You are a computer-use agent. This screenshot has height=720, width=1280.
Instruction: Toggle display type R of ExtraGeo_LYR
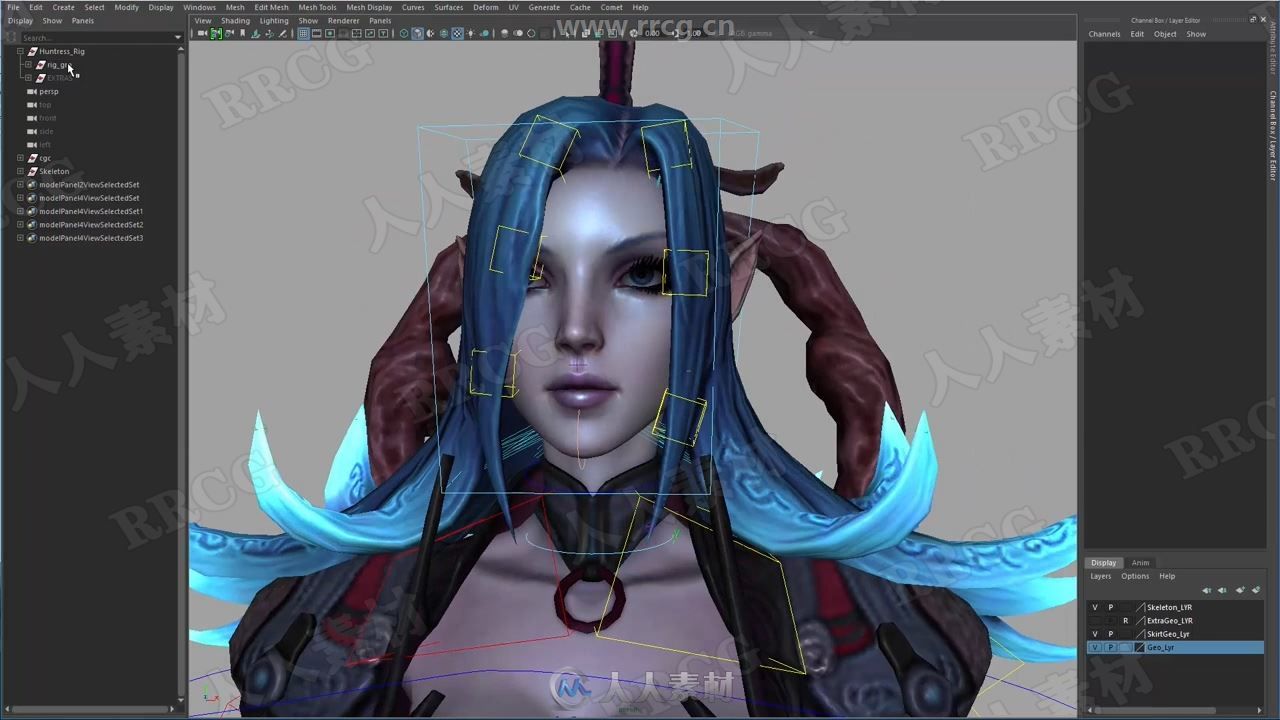tap(1126, 621)
